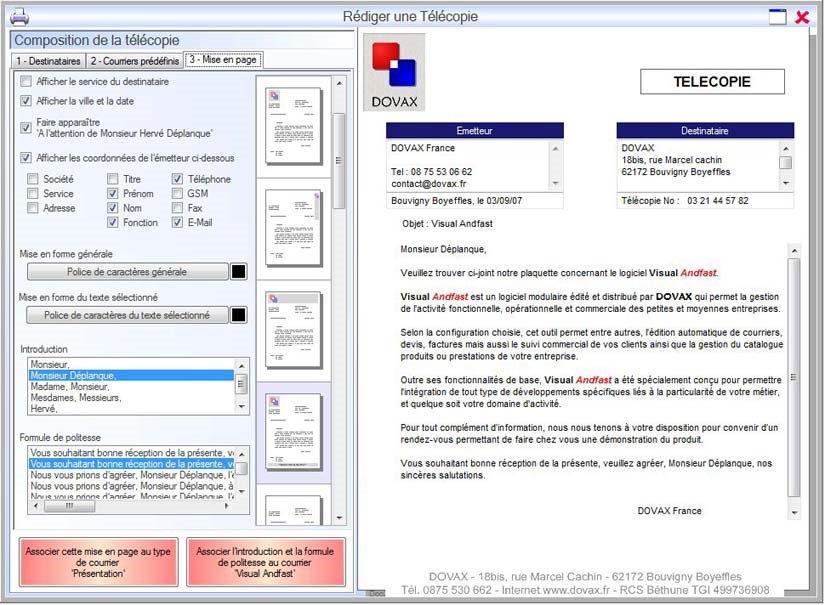
Task: Click down arrow of layout thumbnails scrollbar
Action: [x=339, y=518]
